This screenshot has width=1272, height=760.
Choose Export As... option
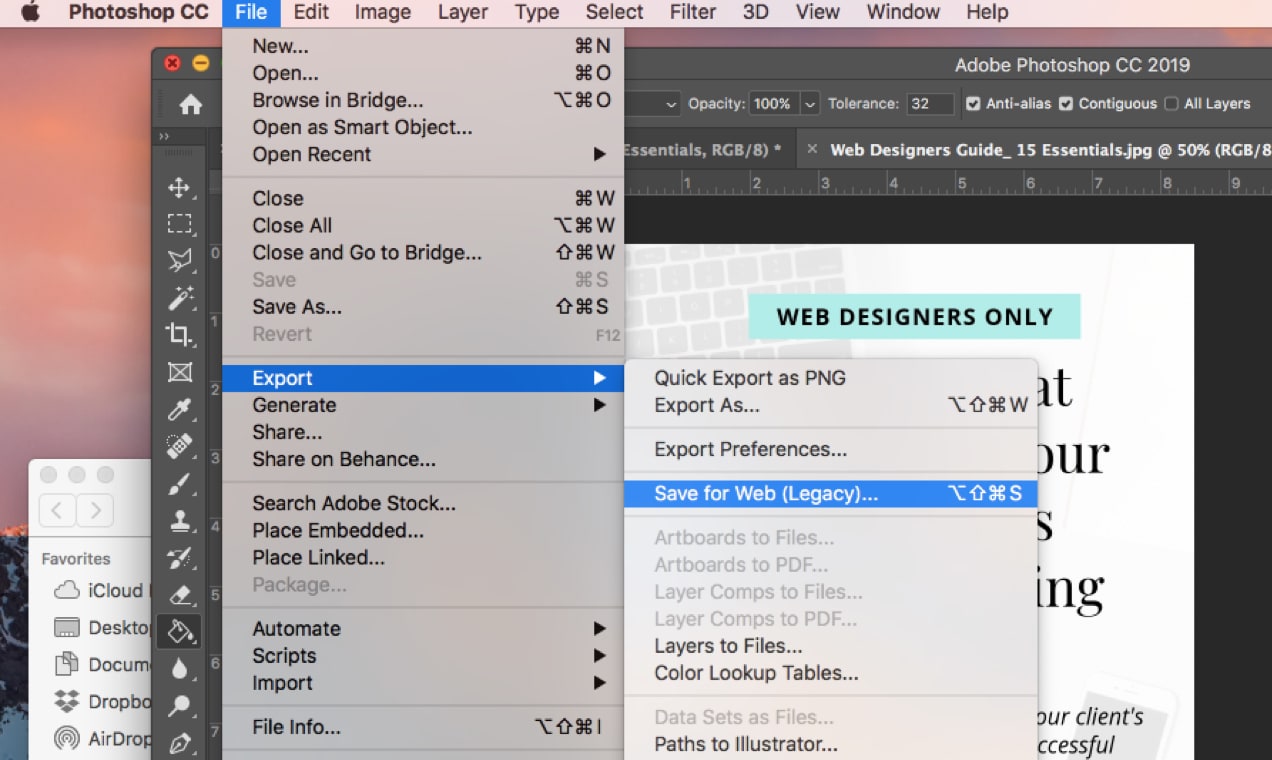(x=831, y=405)
